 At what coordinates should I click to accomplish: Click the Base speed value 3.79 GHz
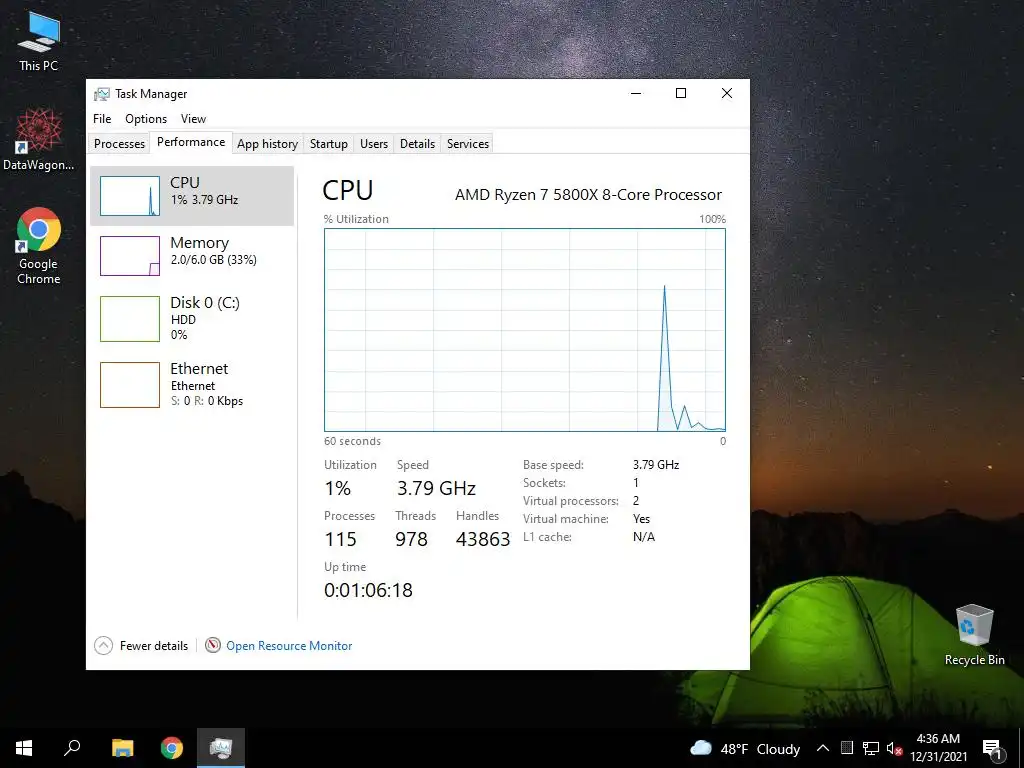(x=656, y=465)
